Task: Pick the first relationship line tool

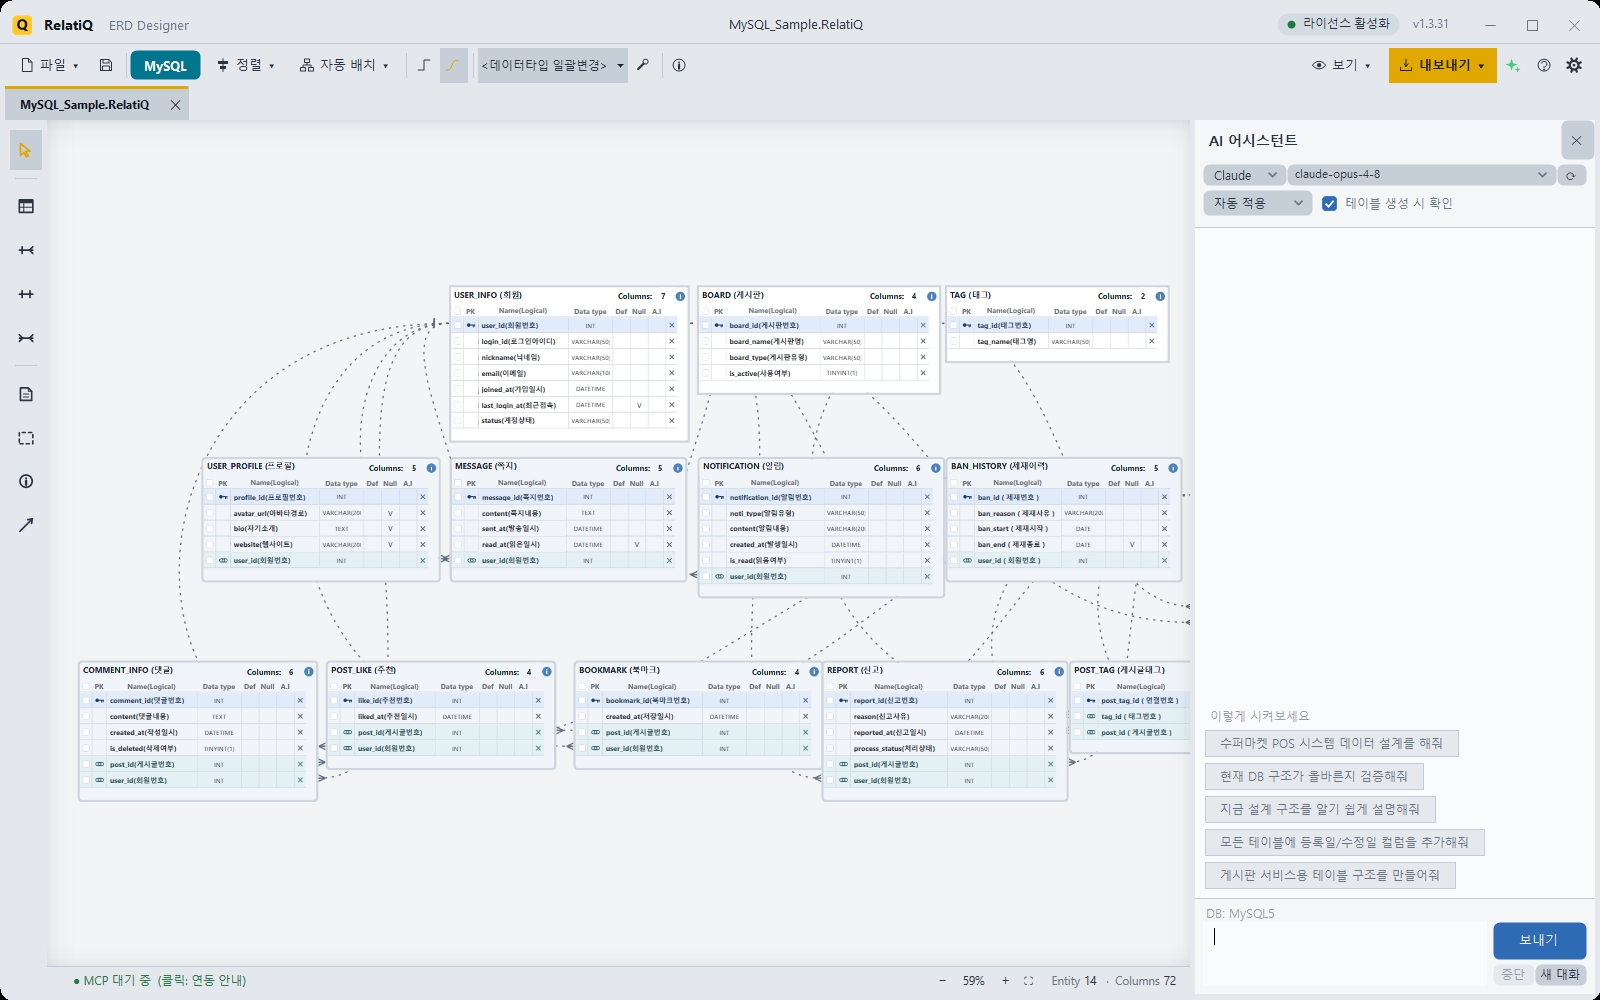Action: tap(26, 250)
